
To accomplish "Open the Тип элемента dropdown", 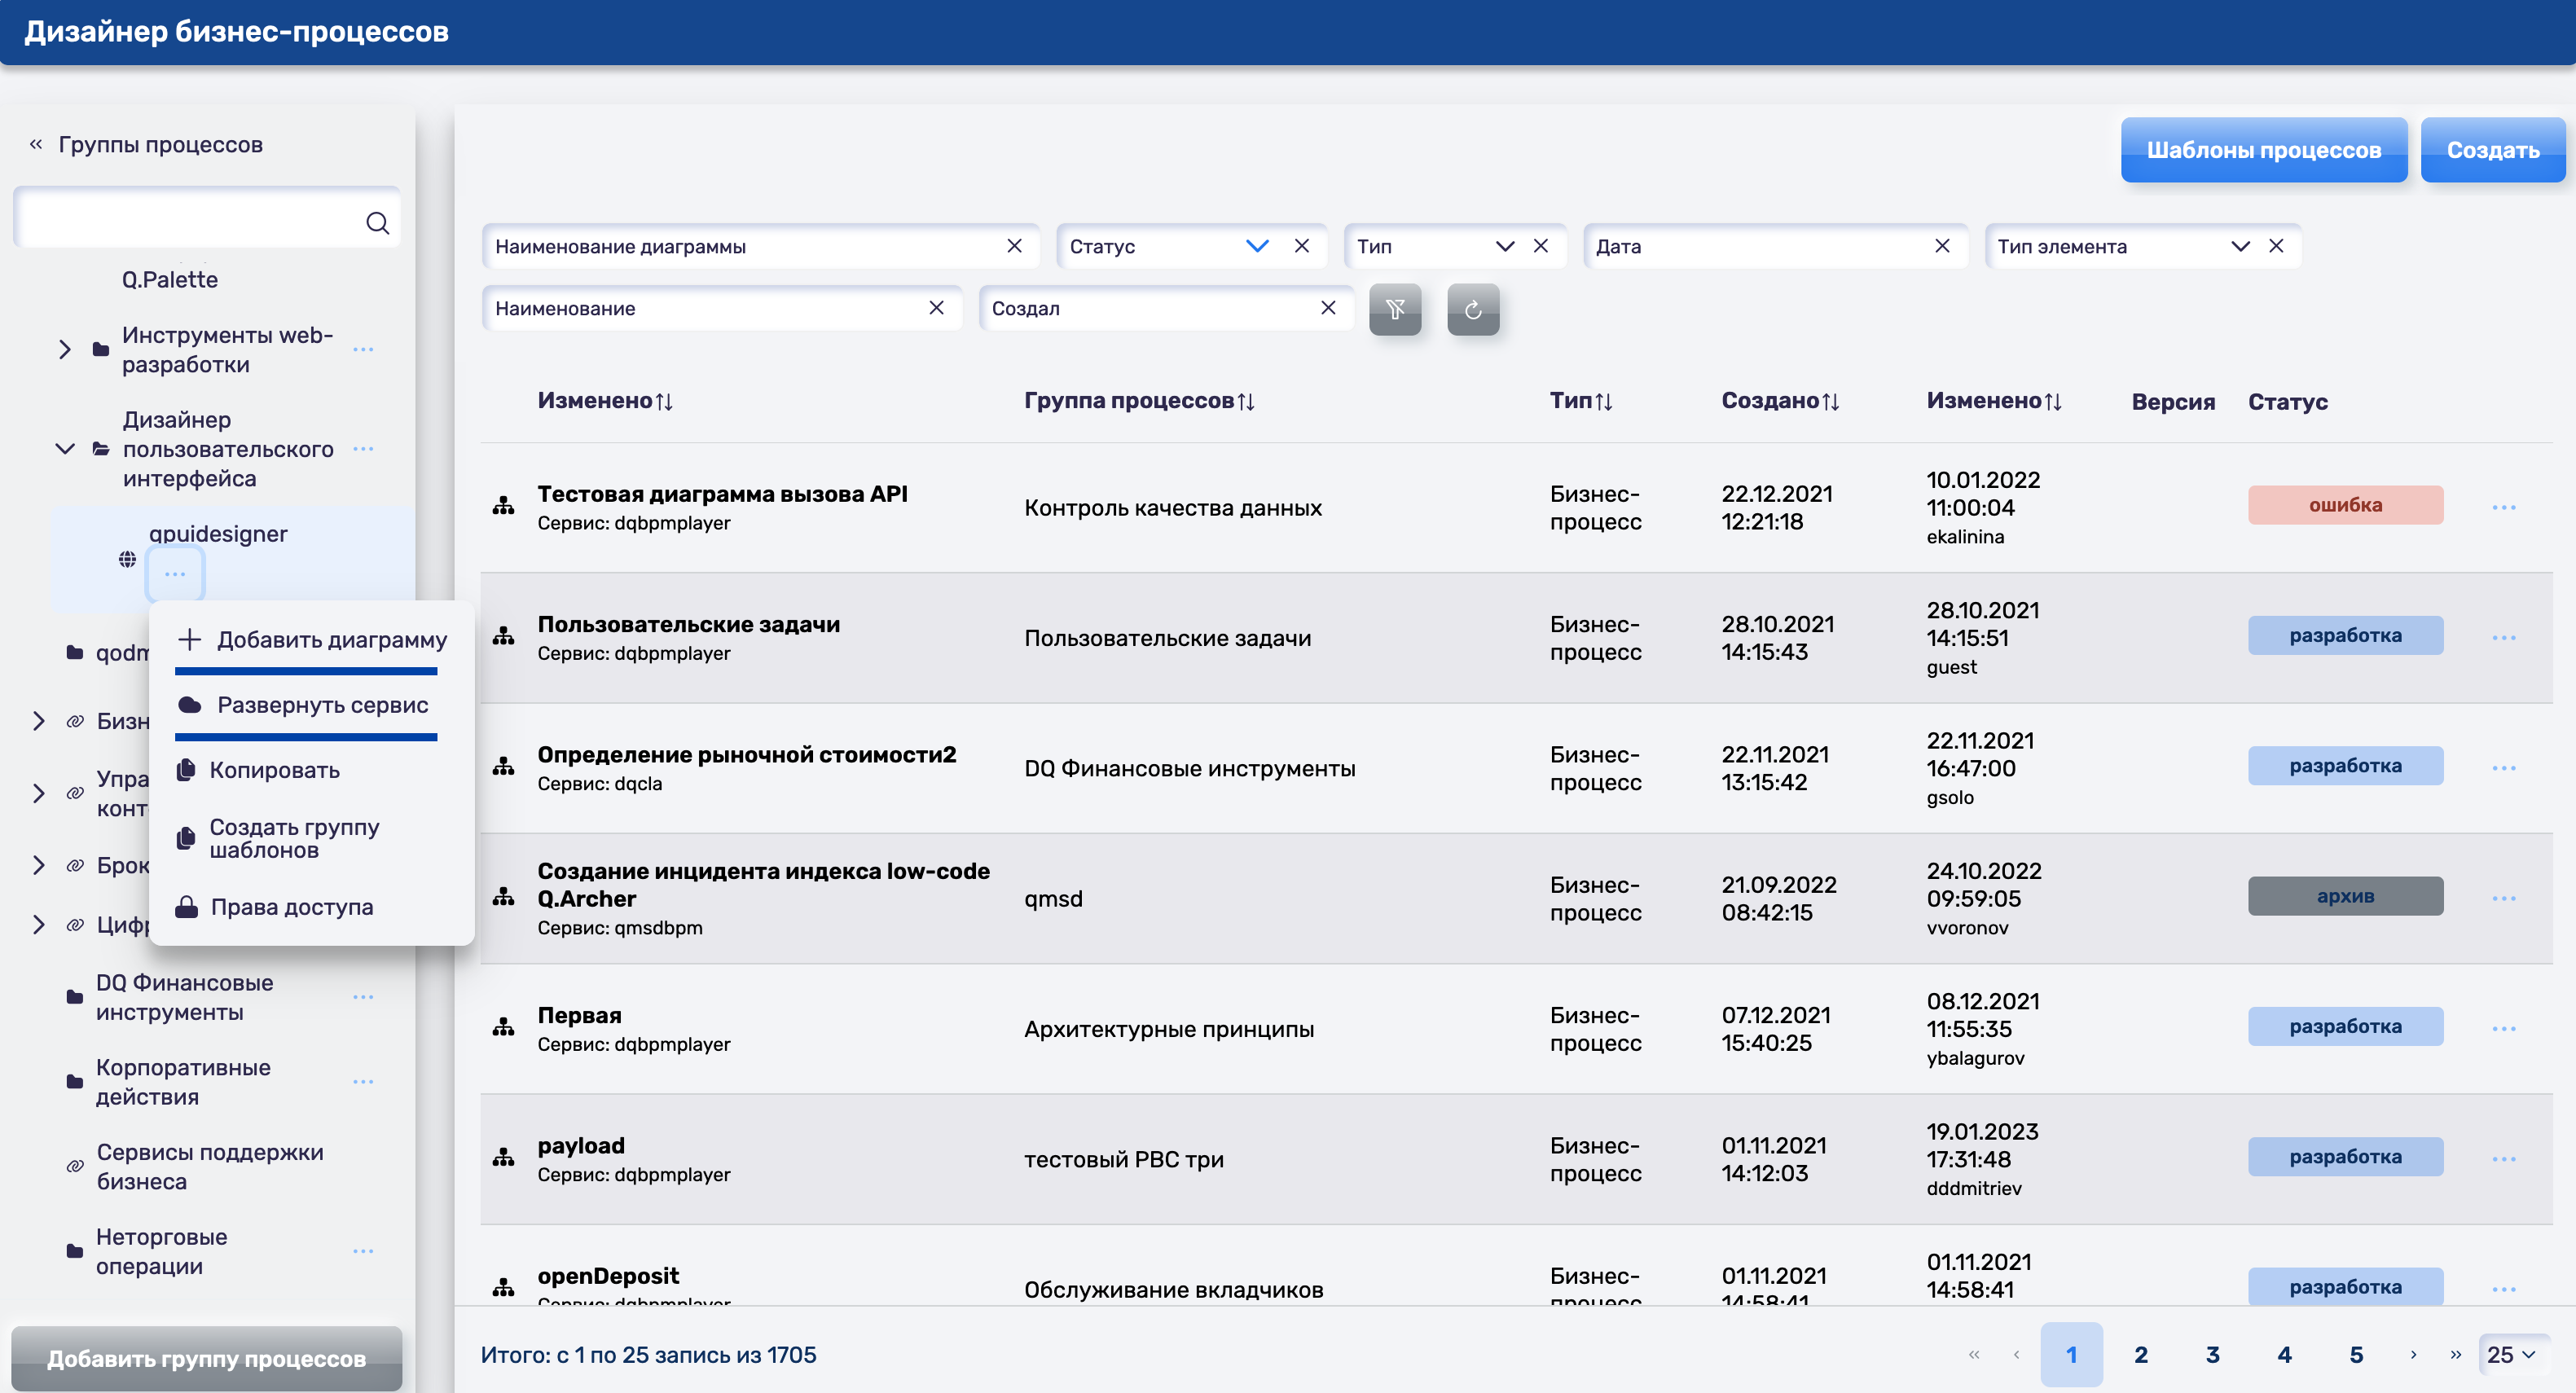I will pos(2240,246).
